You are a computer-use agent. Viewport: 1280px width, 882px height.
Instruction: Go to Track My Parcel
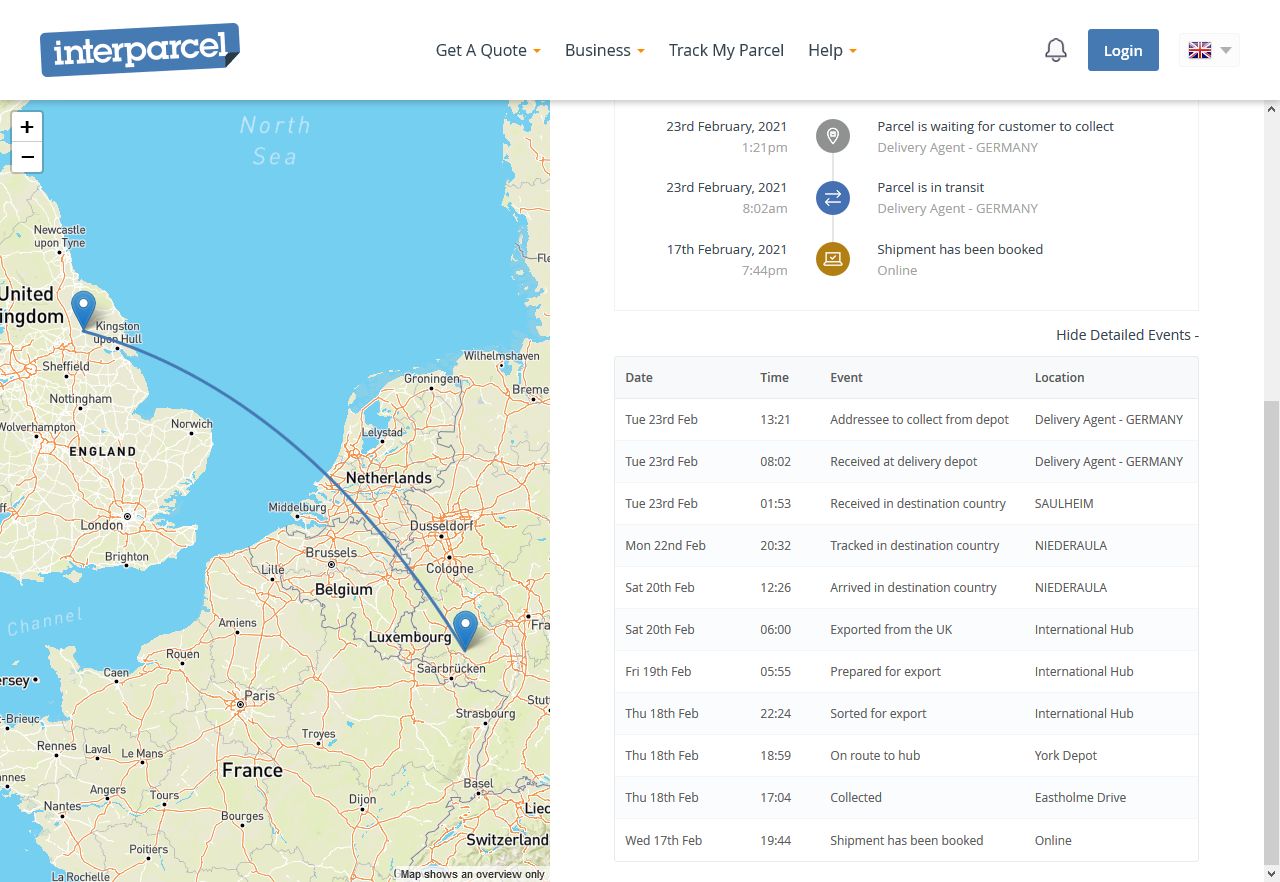(x=726, y=50)
